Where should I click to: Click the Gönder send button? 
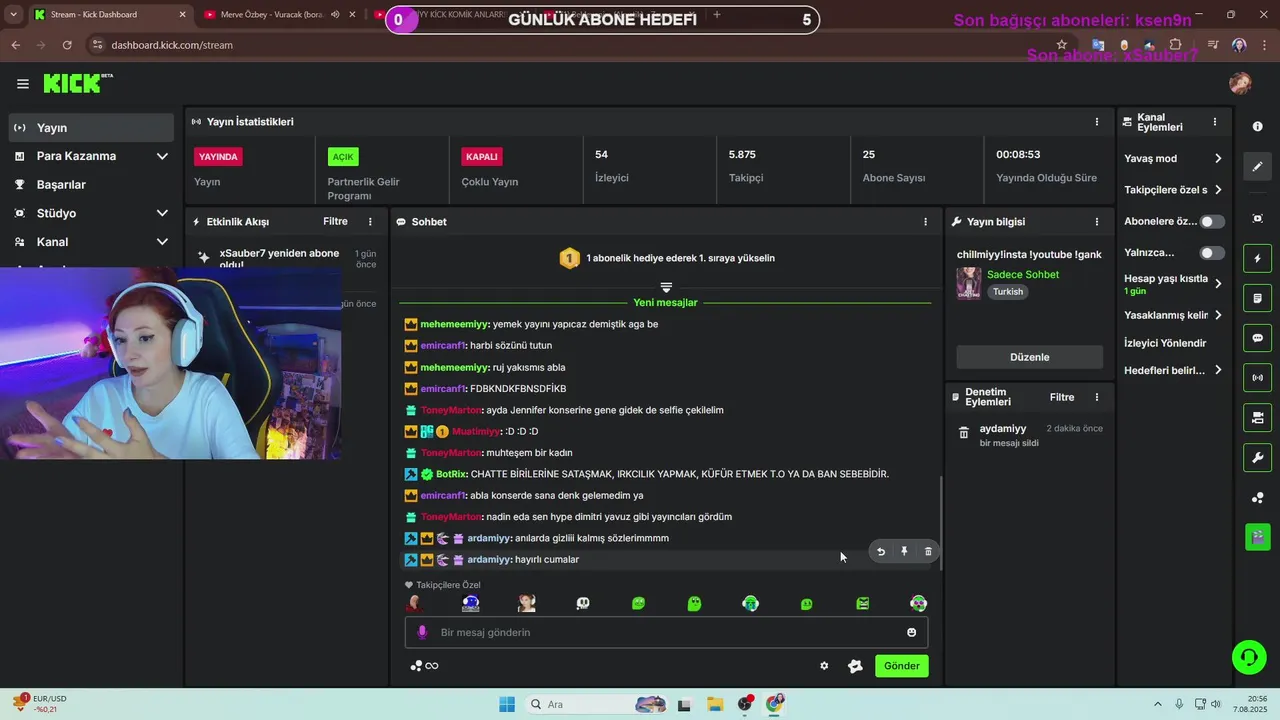[x=901, y=666]
